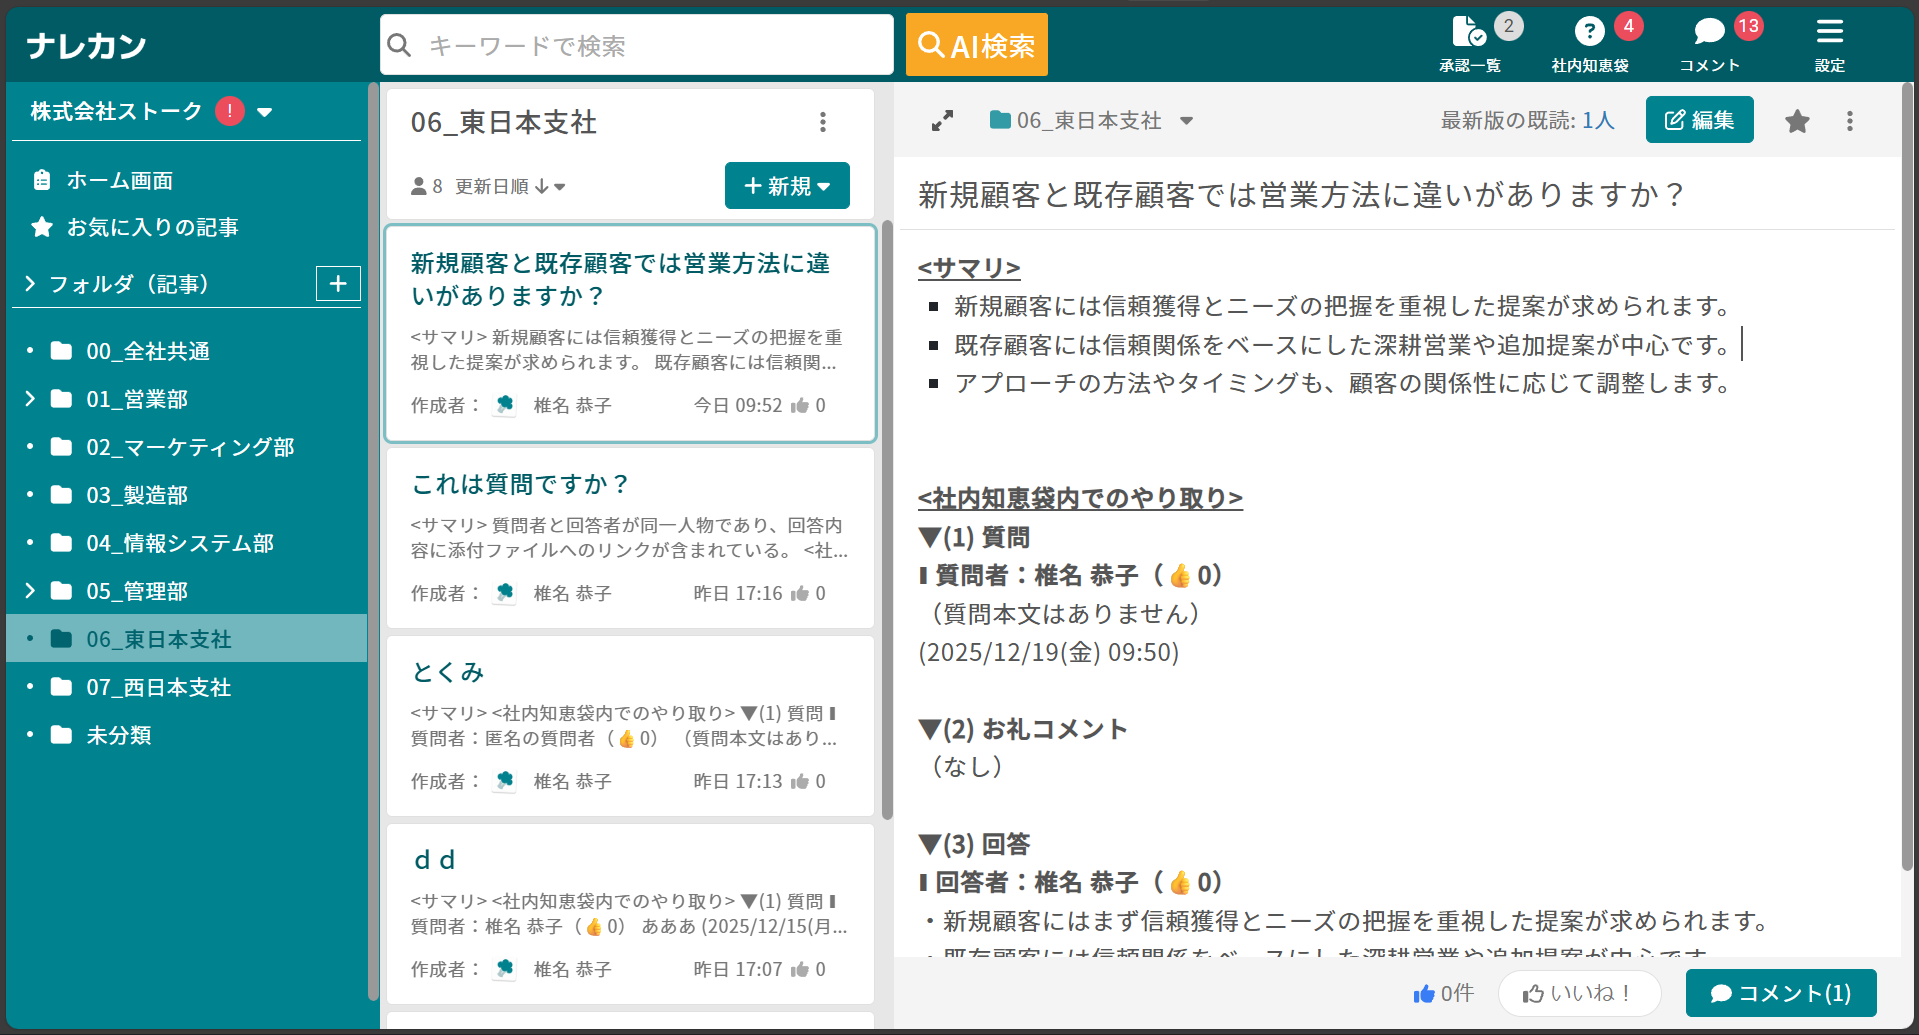Start an AI検索 search

pos(975,44)
